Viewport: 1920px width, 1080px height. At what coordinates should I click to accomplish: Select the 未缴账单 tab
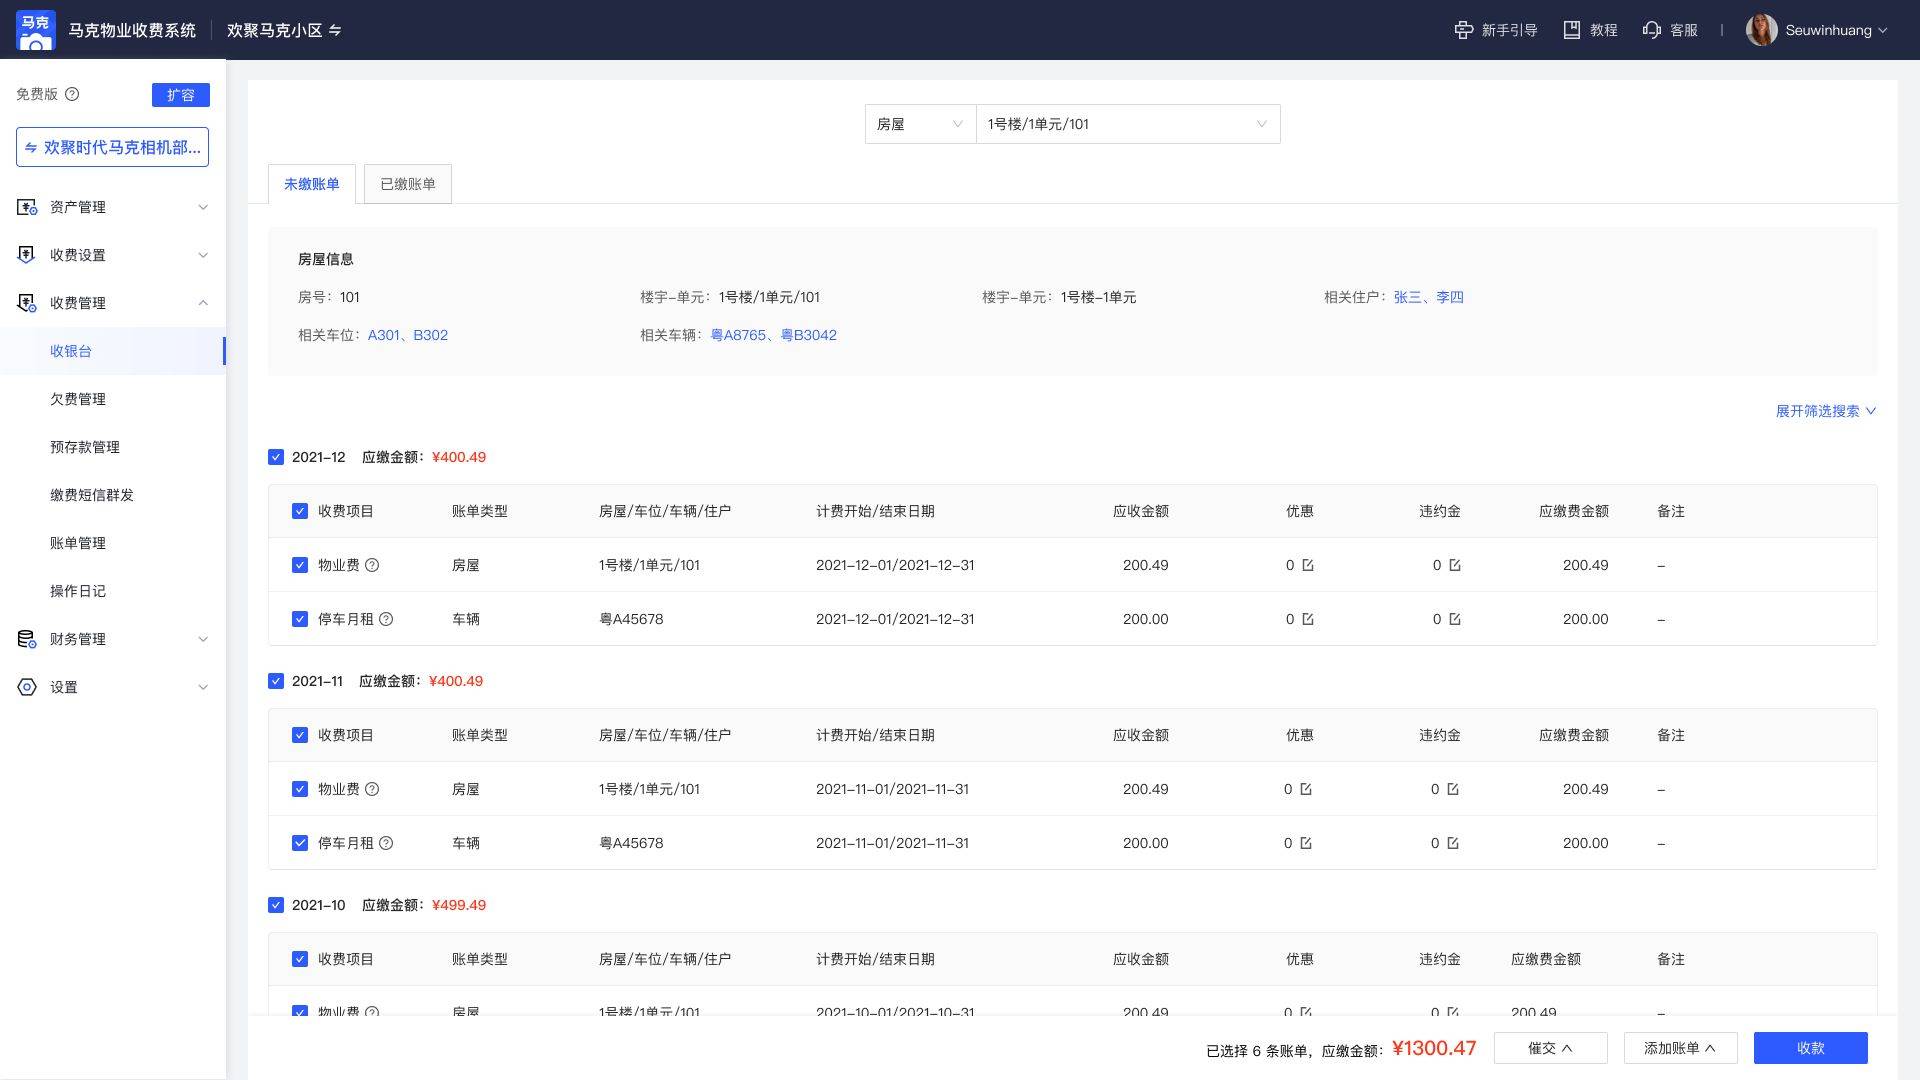(x=312, y=184)
